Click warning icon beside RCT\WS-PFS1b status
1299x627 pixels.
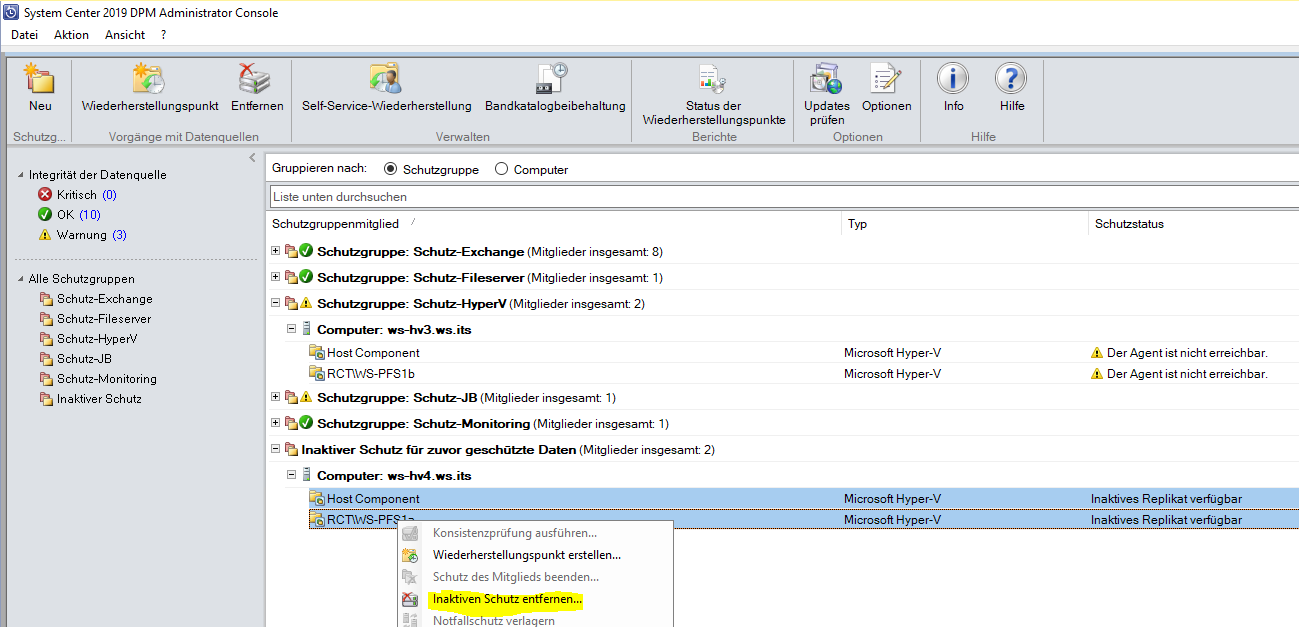click(x=1097, y=374)
